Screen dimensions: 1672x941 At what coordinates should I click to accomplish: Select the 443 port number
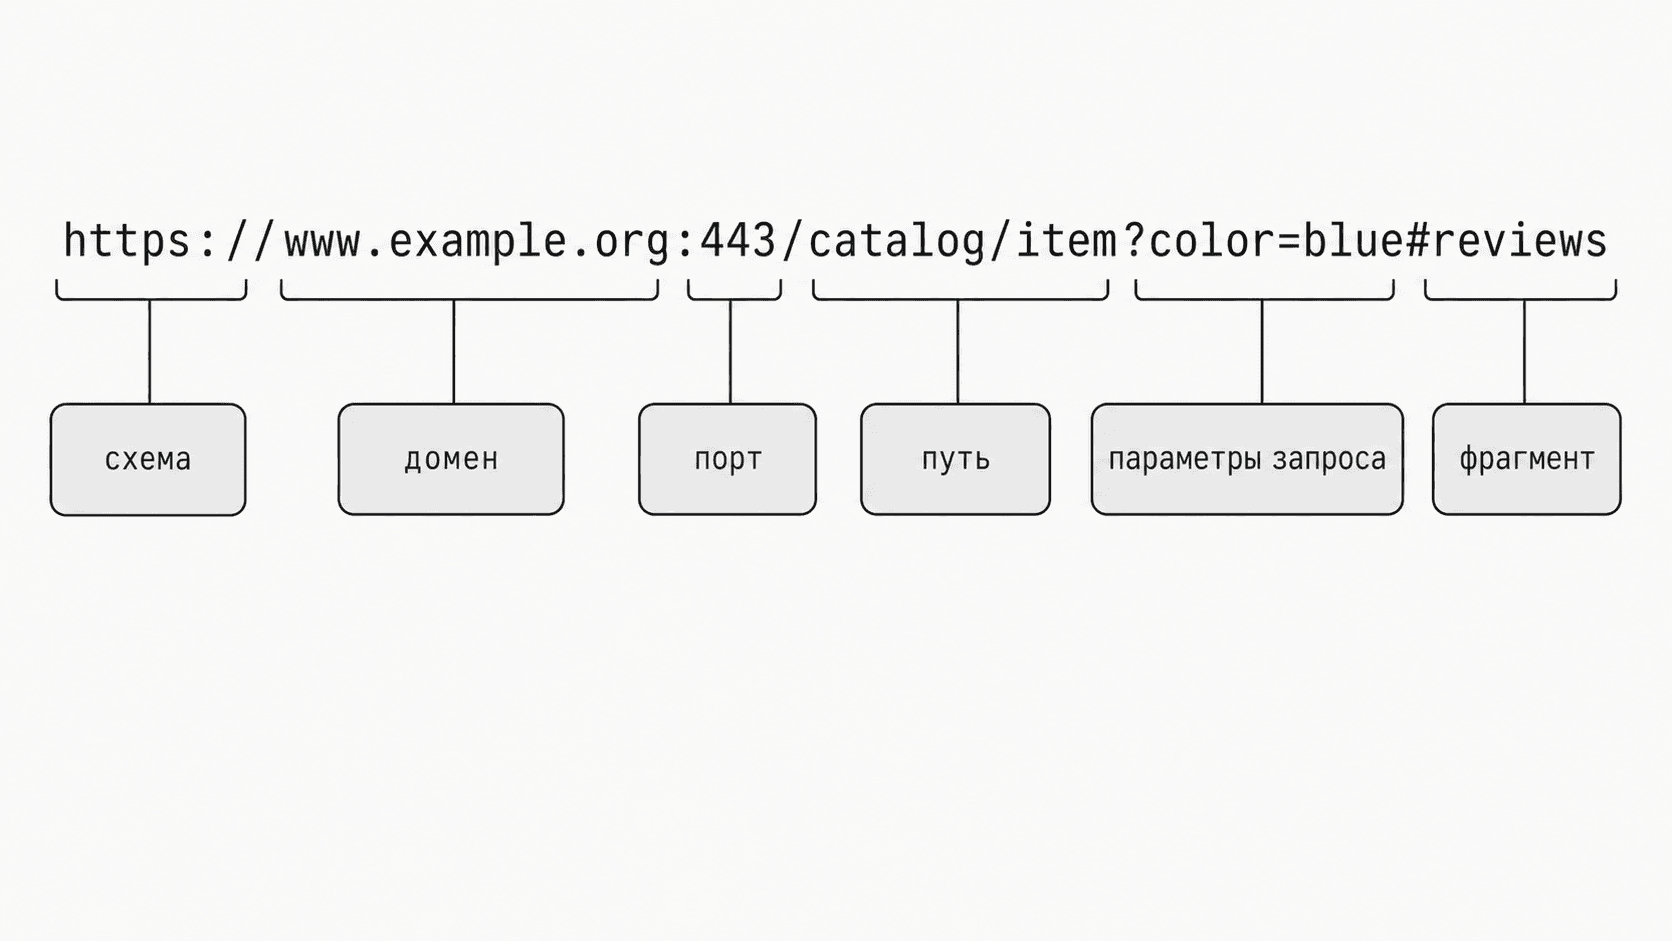click(738, 241)
